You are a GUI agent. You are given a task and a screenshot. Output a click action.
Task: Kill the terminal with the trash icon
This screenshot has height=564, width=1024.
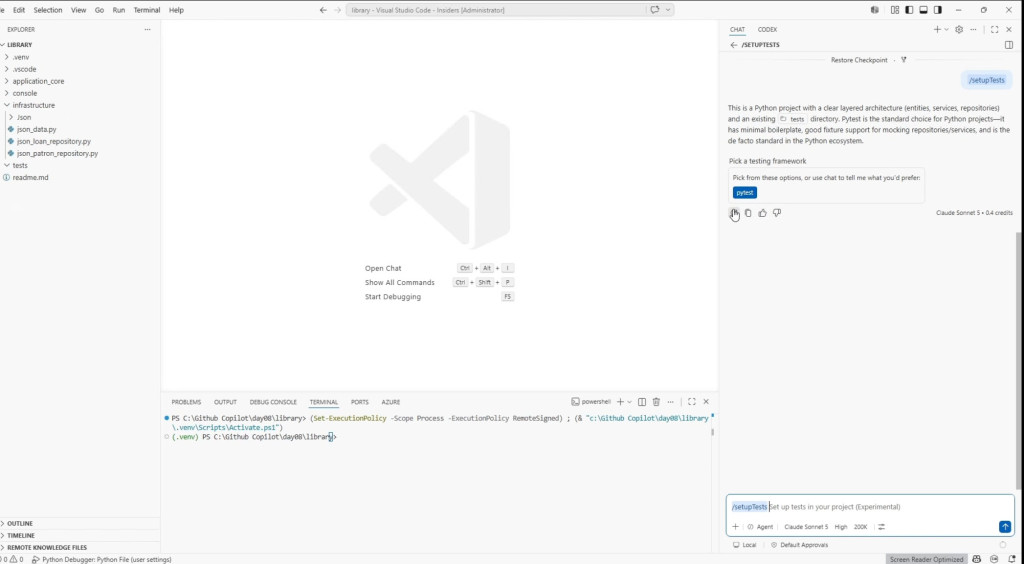[656, 402]
